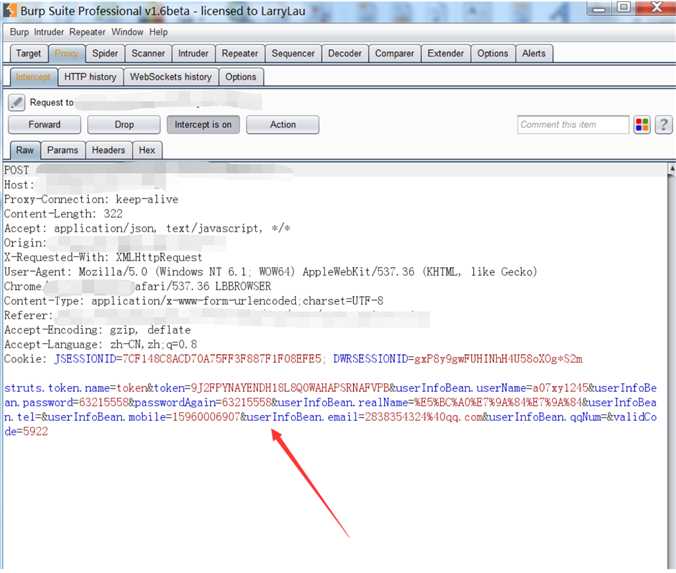Maximize the Burp Suite window

(623, 7)
